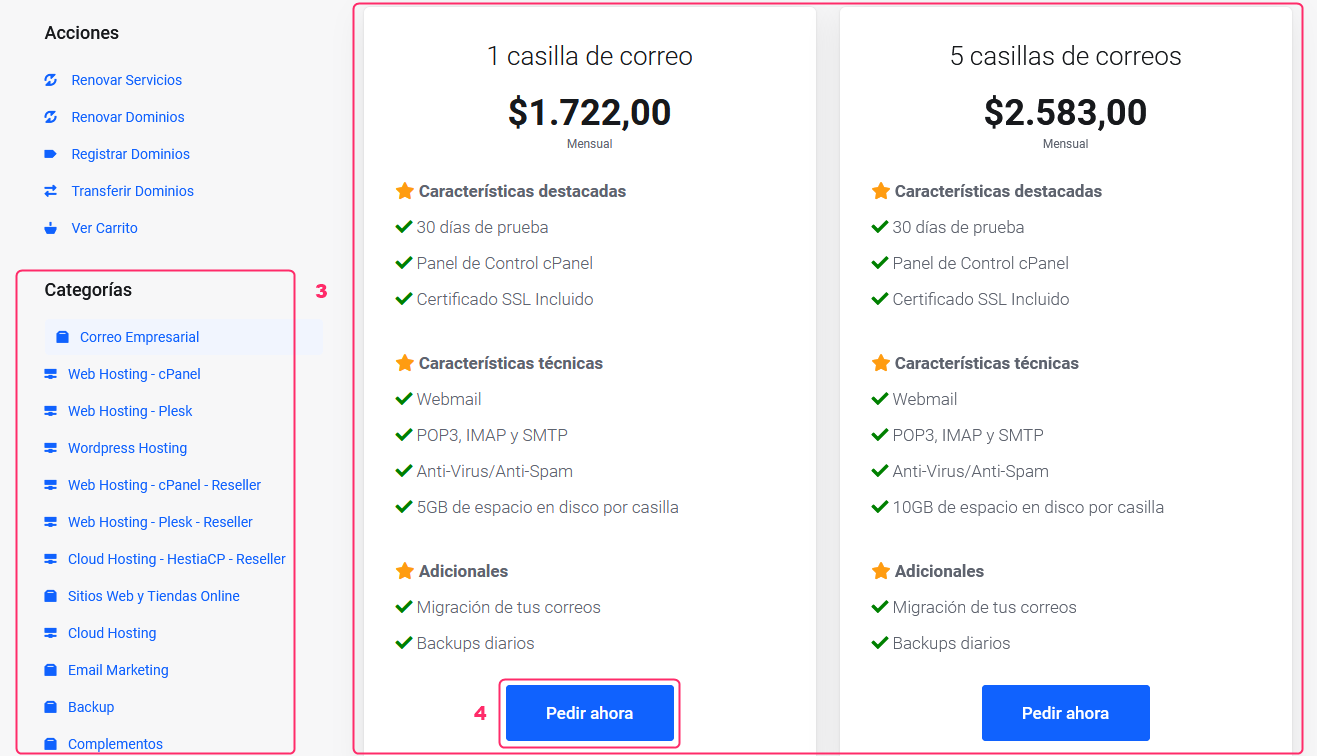Viewport: 1317px width, 756px height.
Task: Click the server icon beside Wordpress Hosting
Action: pyautogui.click(x=51, y=448)
